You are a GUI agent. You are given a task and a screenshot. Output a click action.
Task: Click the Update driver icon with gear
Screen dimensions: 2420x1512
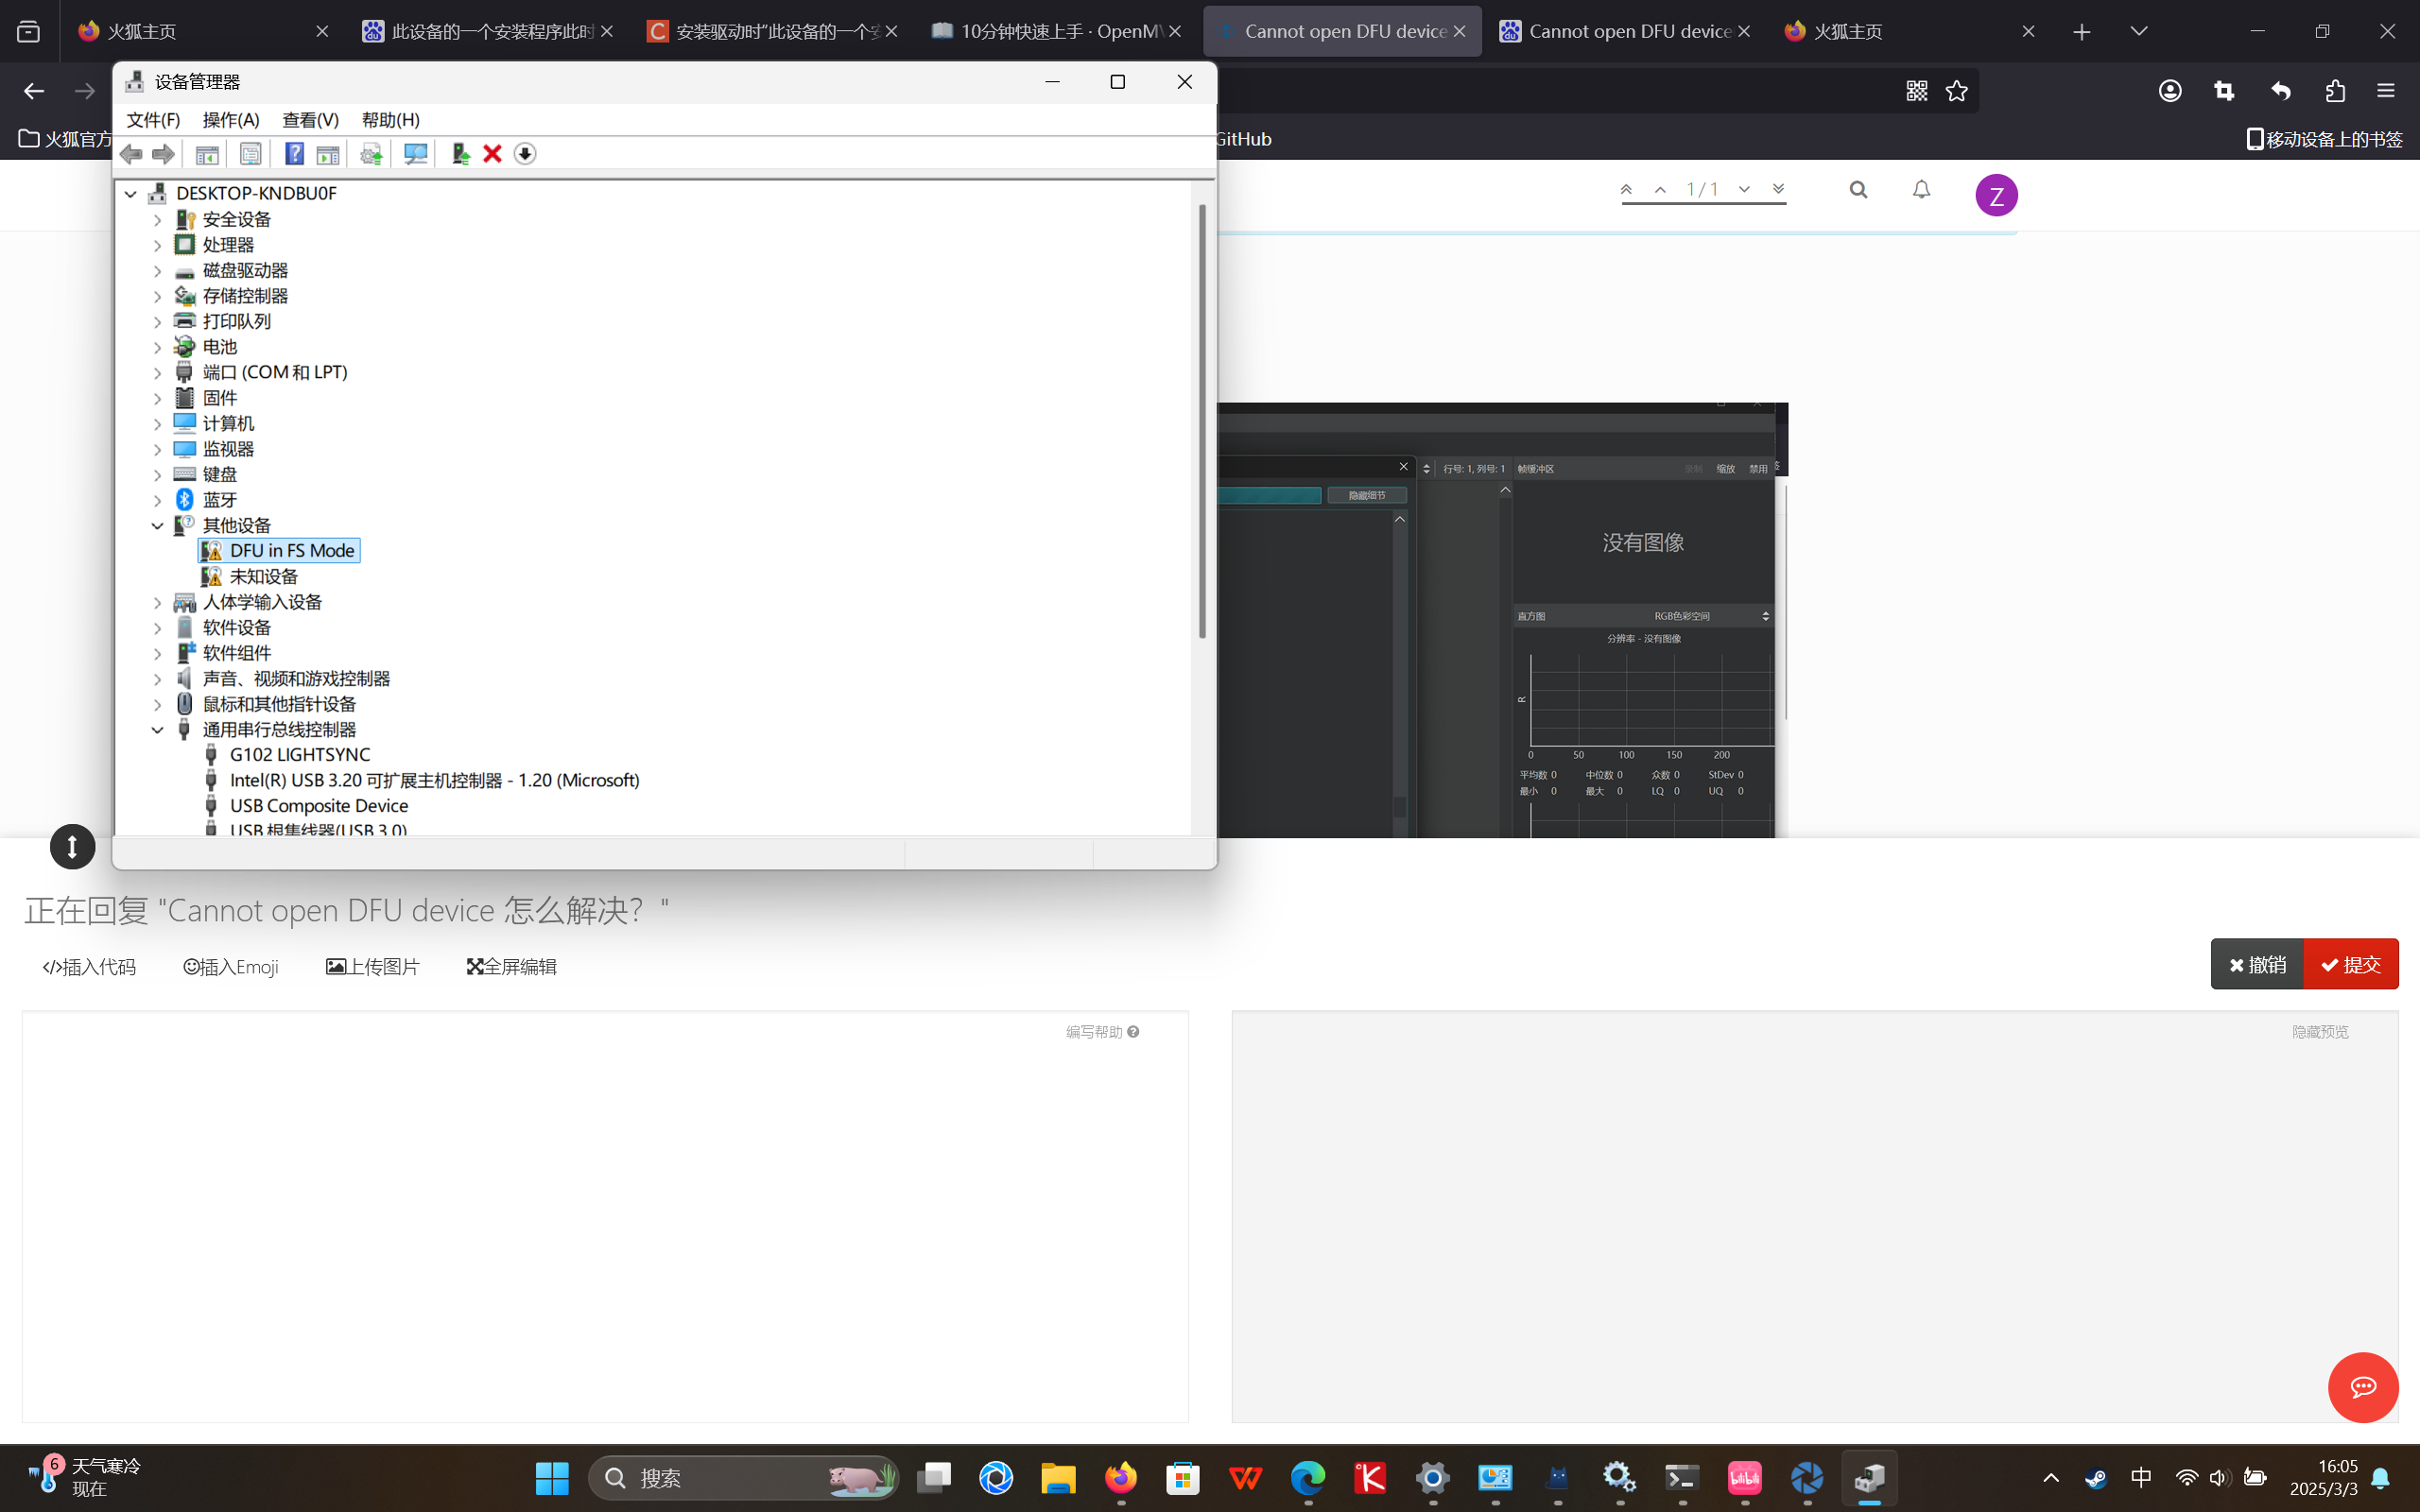(371, 154)
